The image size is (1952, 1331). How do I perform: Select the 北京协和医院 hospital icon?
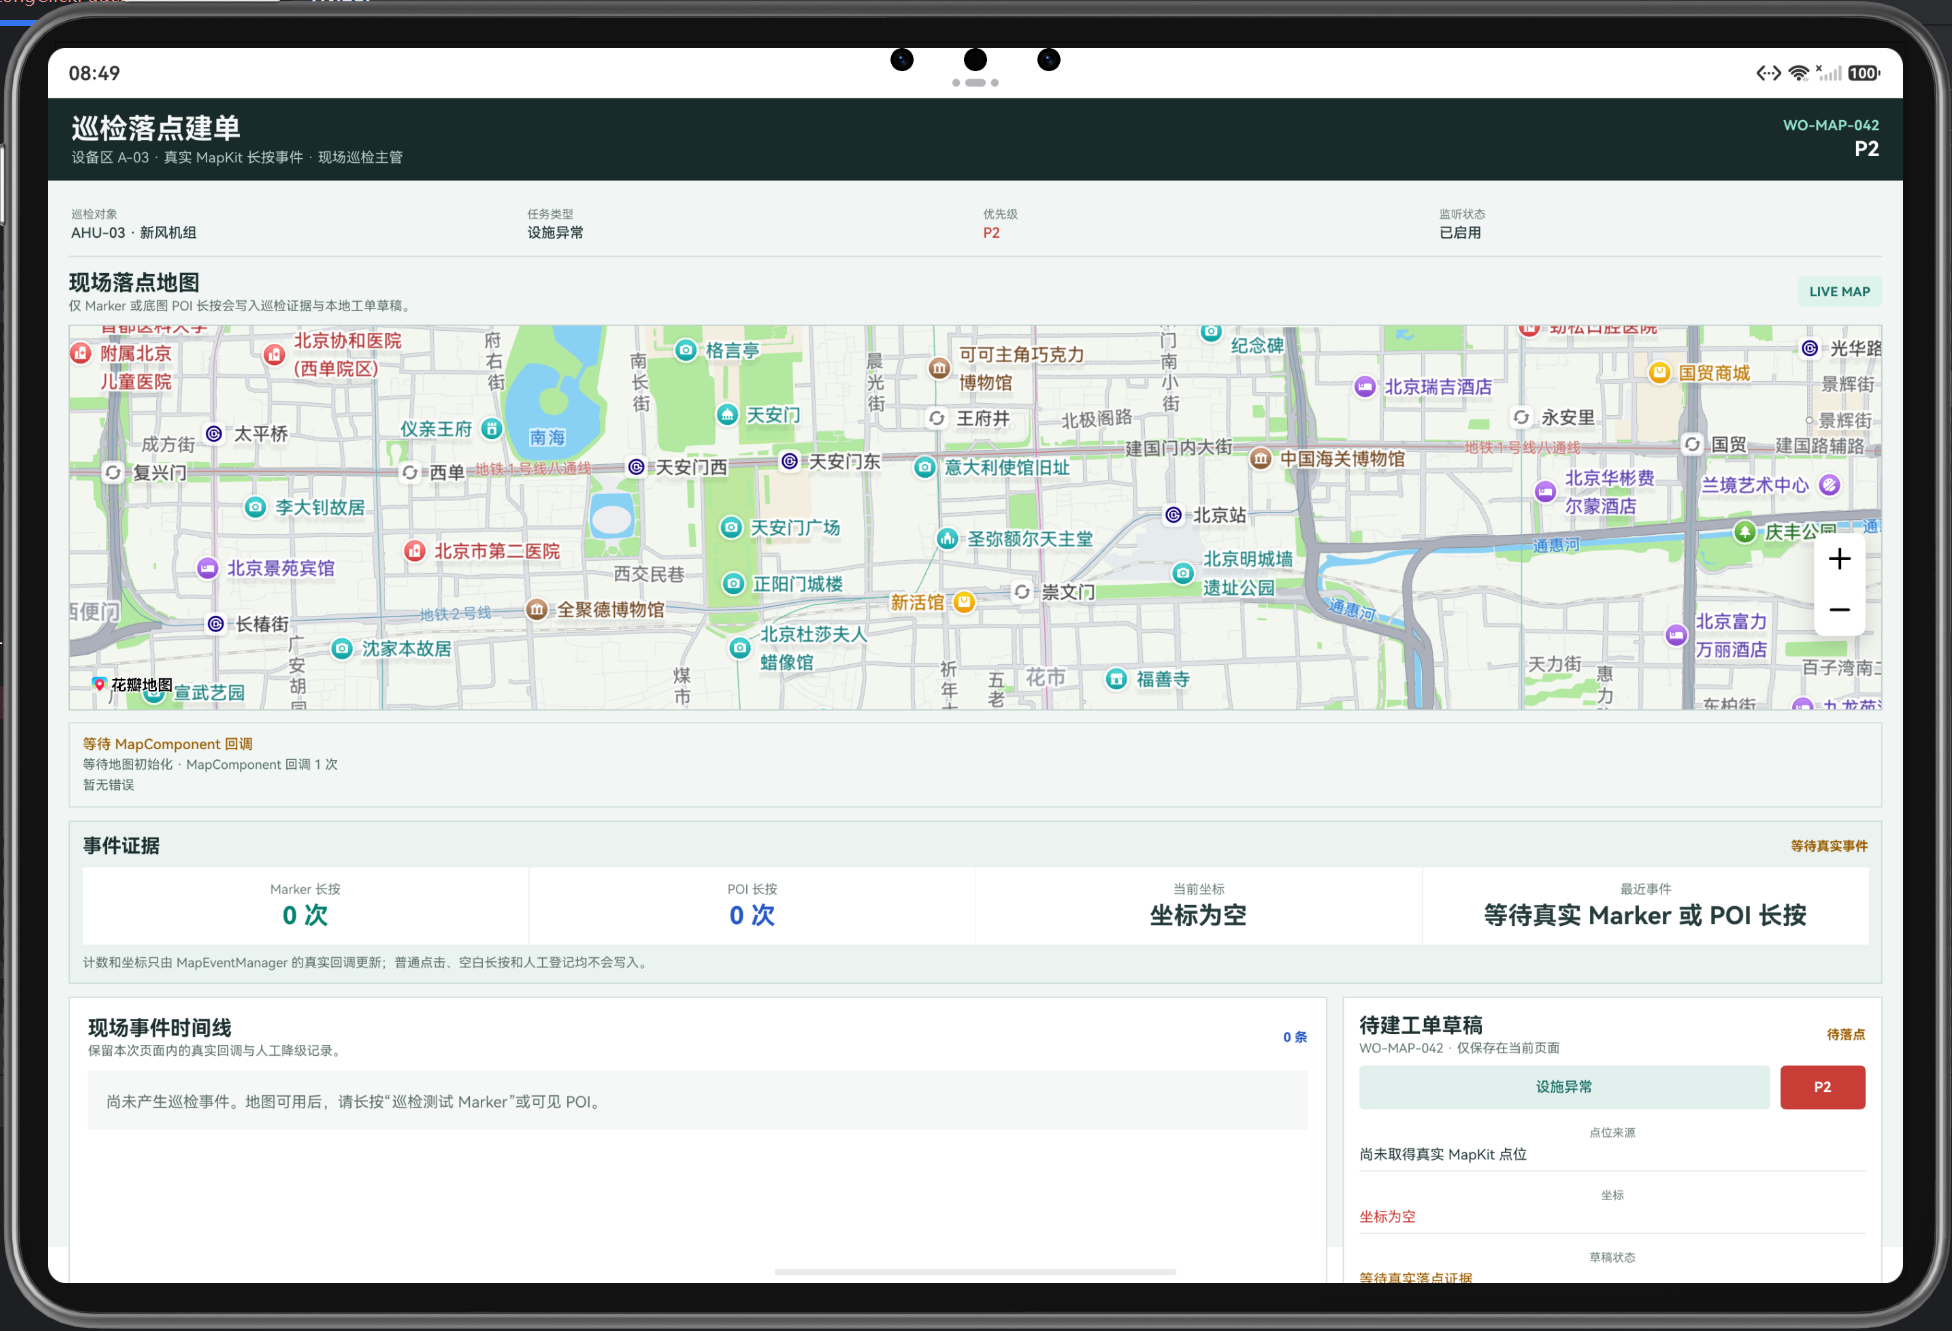coord(275,355)
